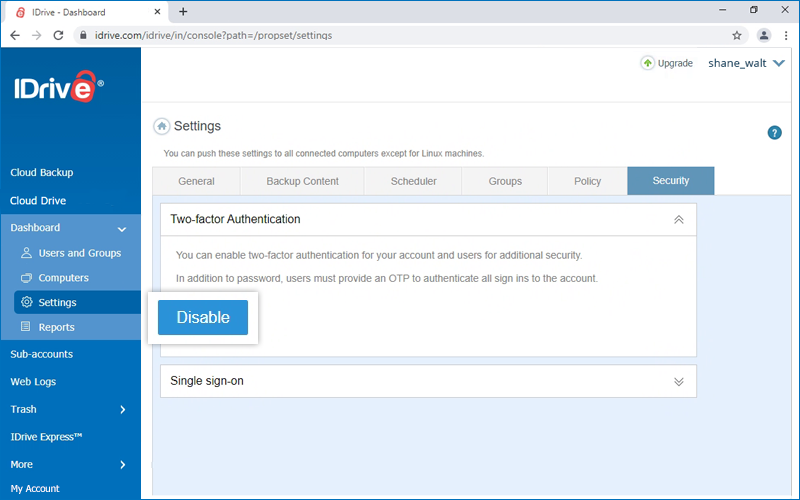Click the Single sign-on heading text
Screen dimensions: 800x500
207,381
